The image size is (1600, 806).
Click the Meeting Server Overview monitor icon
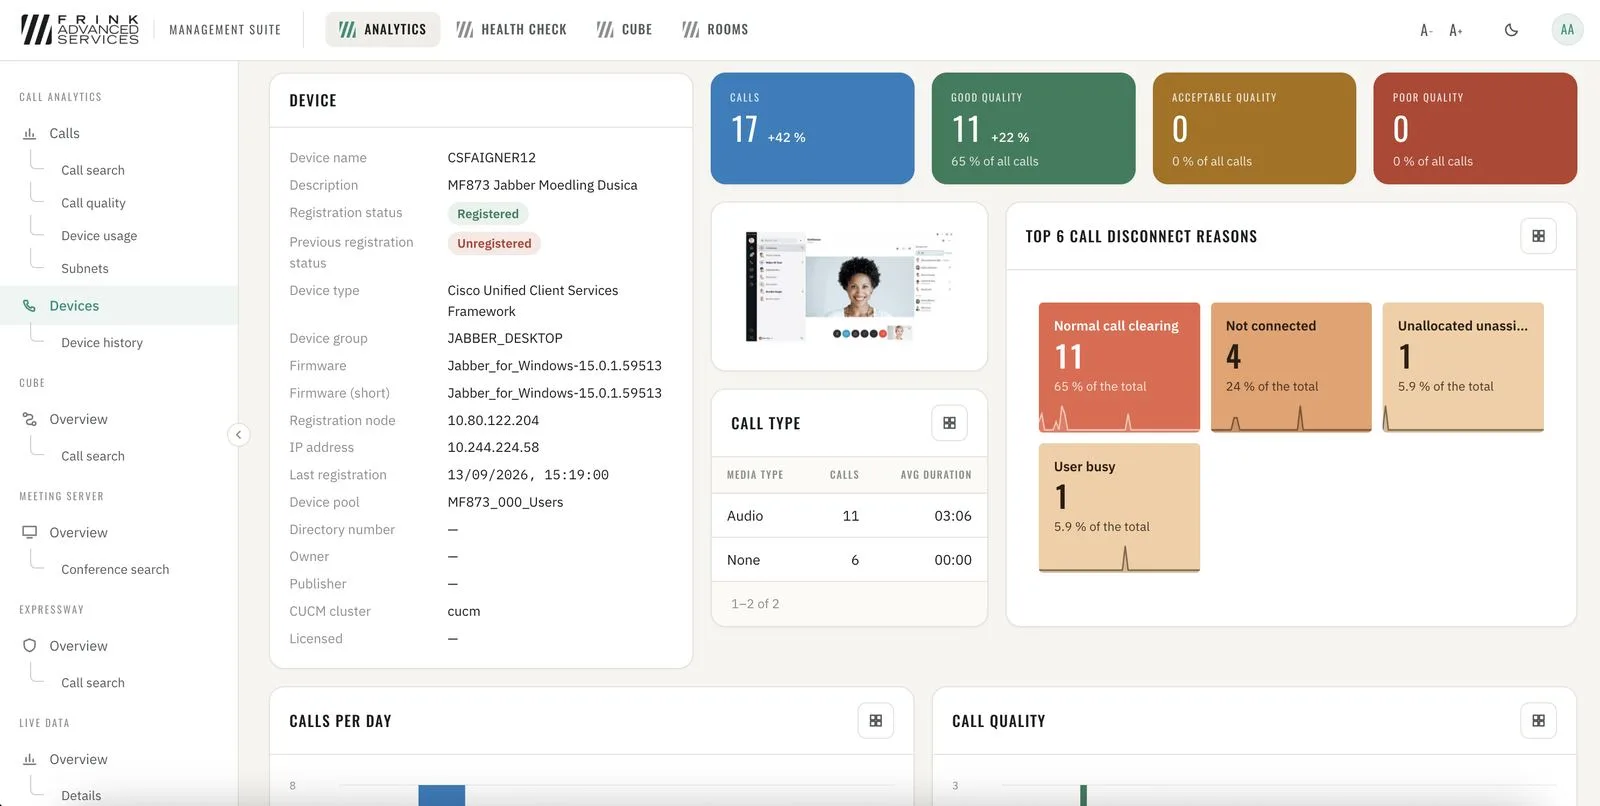pos(29,532)
